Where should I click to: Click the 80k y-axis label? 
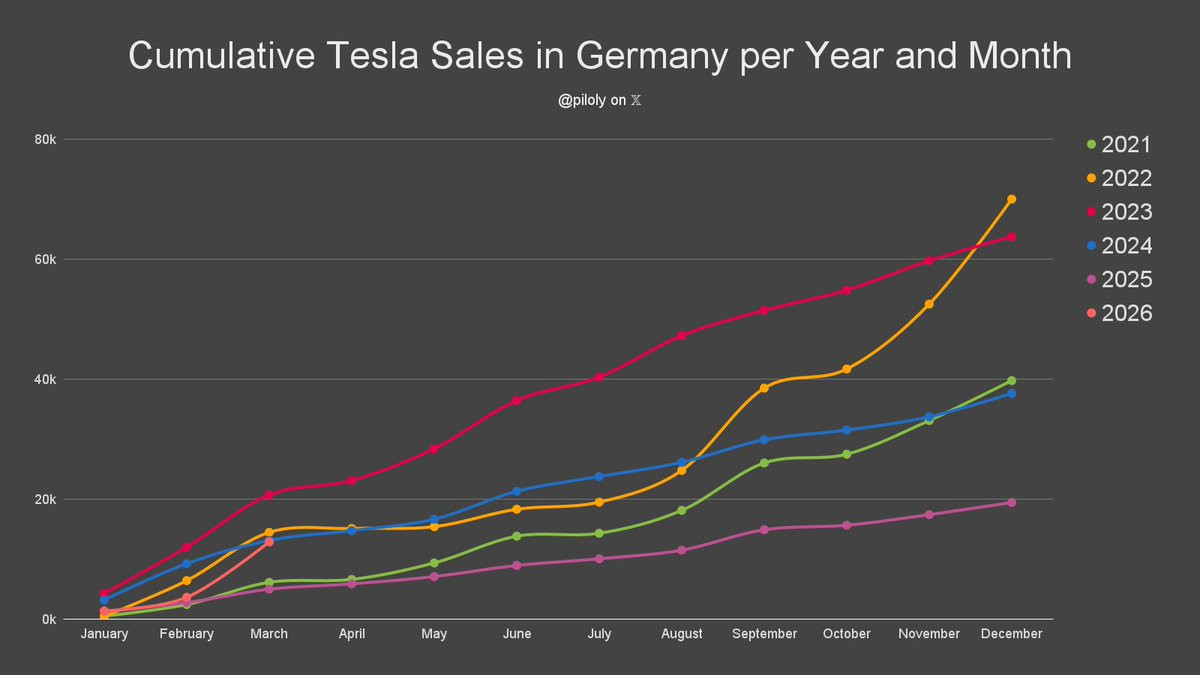click(x=43, y=140)
